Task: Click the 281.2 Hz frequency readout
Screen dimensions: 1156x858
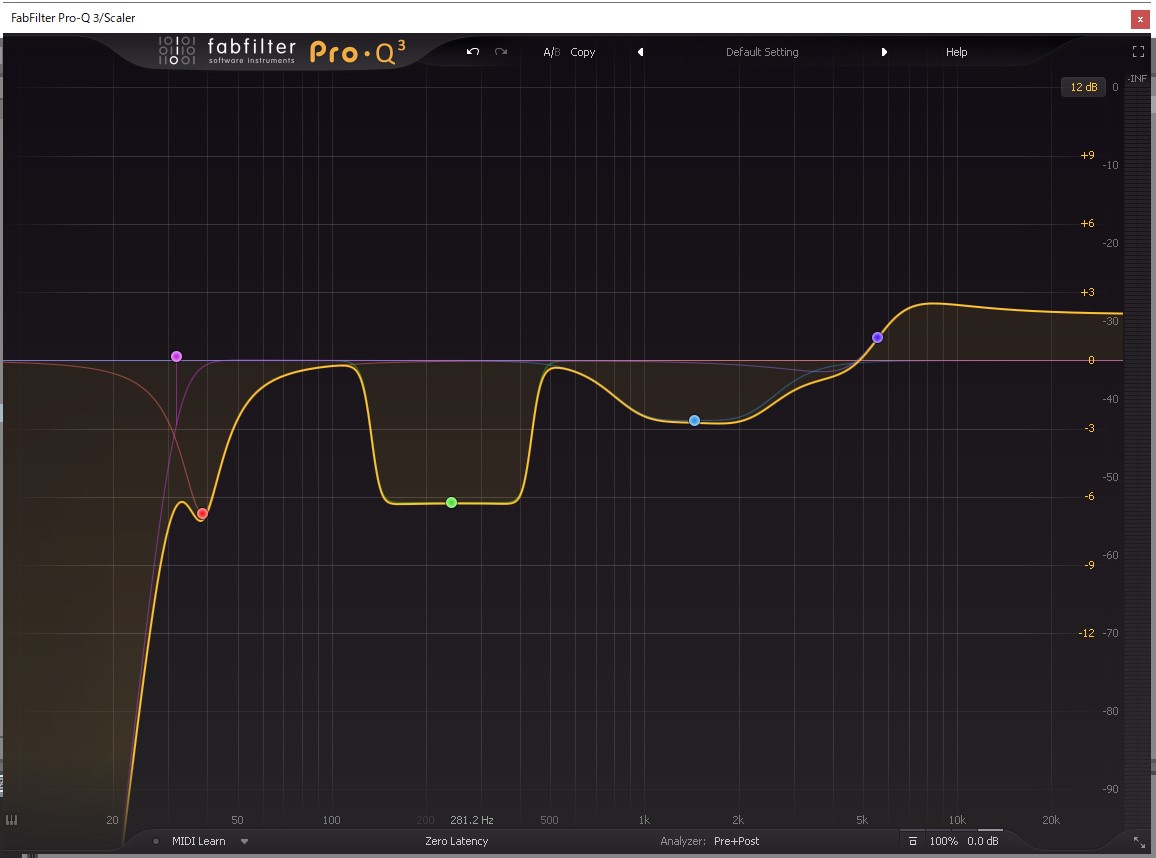Action: tap(472, 820)
